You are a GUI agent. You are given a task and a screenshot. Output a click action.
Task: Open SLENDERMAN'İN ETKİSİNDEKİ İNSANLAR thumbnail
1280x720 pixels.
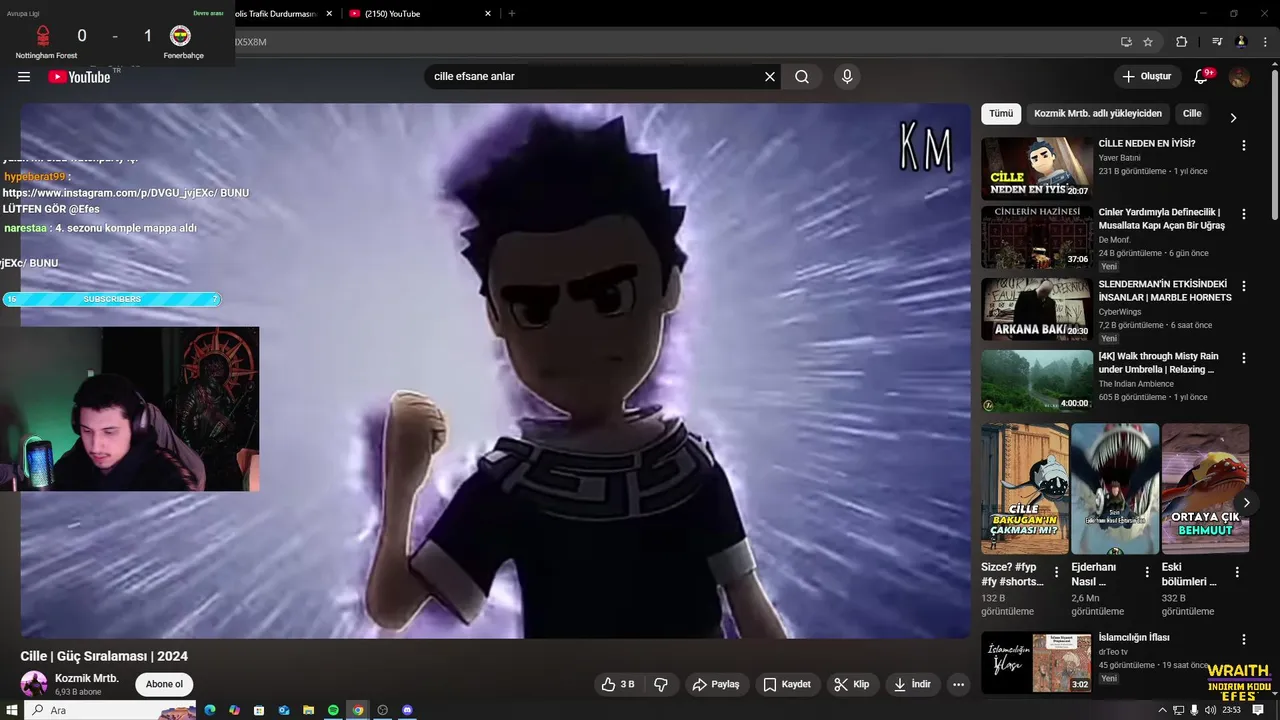point(1036,309)
